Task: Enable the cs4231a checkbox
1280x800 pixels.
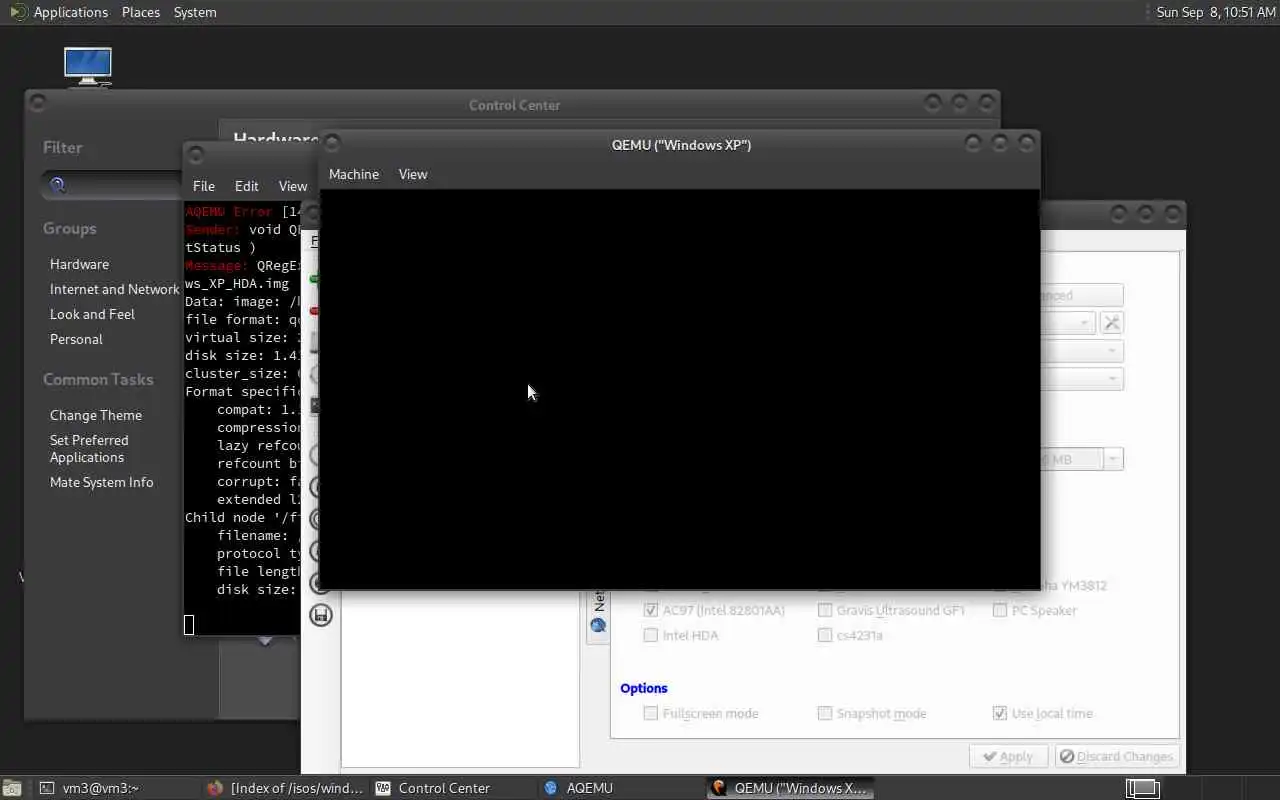Action: (825, 635)
